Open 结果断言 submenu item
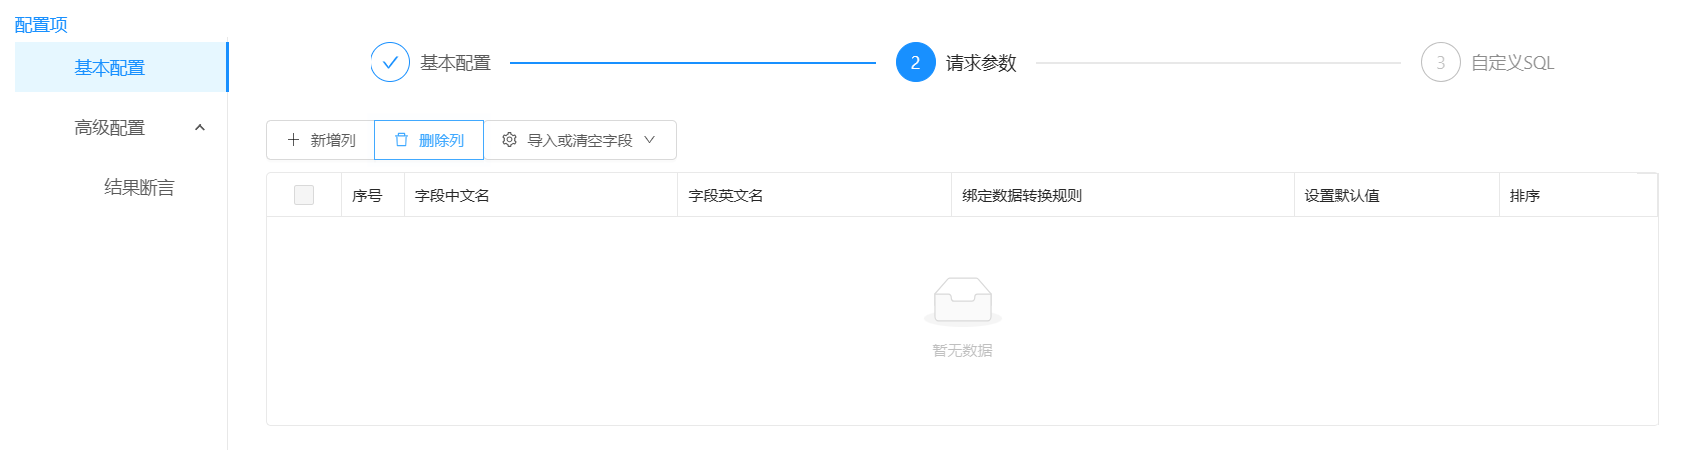The width and height of the screenshot is (1685, 450). (x=139, y=187)
